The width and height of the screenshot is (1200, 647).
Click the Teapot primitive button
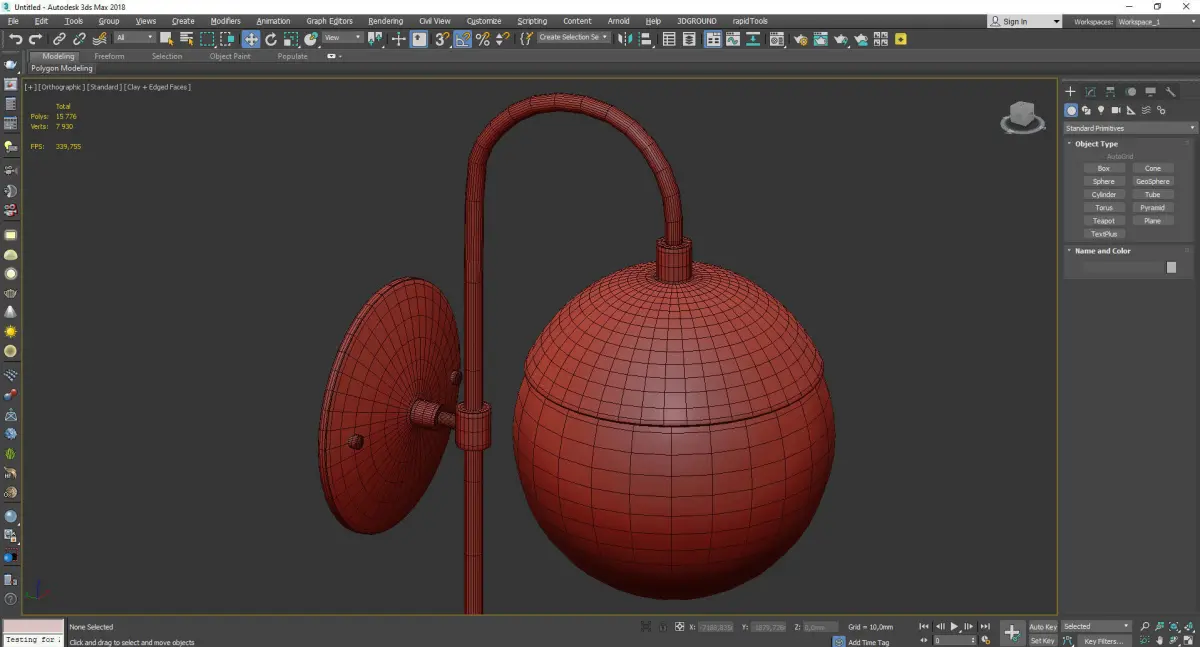(x=1103, y=221)
